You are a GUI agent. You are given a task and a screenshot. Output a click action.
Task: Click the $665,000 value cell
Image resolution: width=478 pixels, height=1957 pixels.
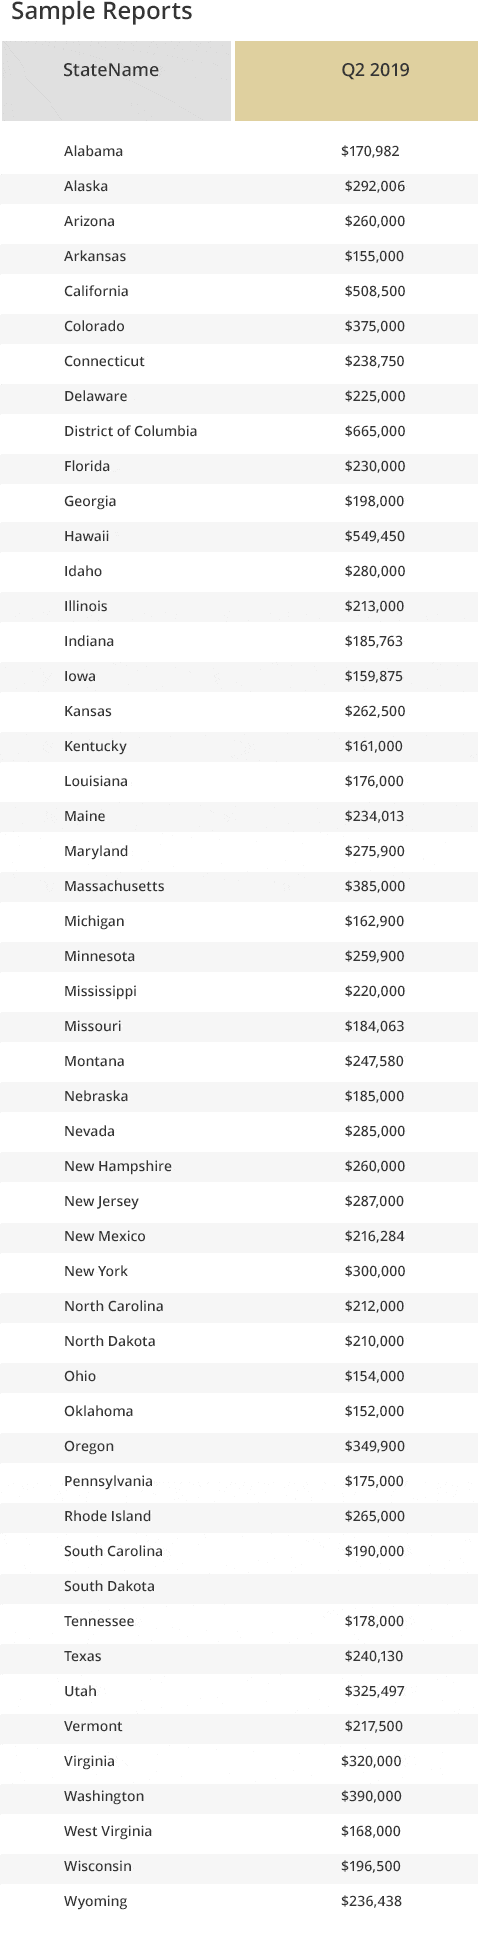pyautogui.click(x=375, y=431)
